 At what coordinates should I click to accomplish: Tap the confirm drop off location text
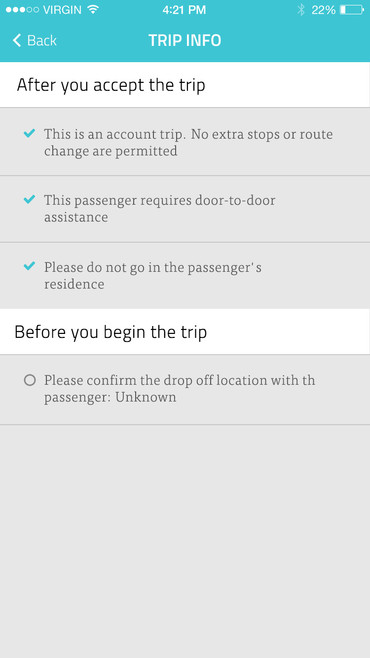[x=180, y=389]
